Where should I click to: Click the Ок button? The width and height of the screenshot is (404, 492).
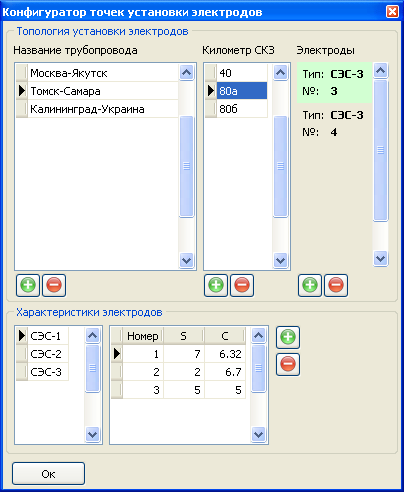48,474
